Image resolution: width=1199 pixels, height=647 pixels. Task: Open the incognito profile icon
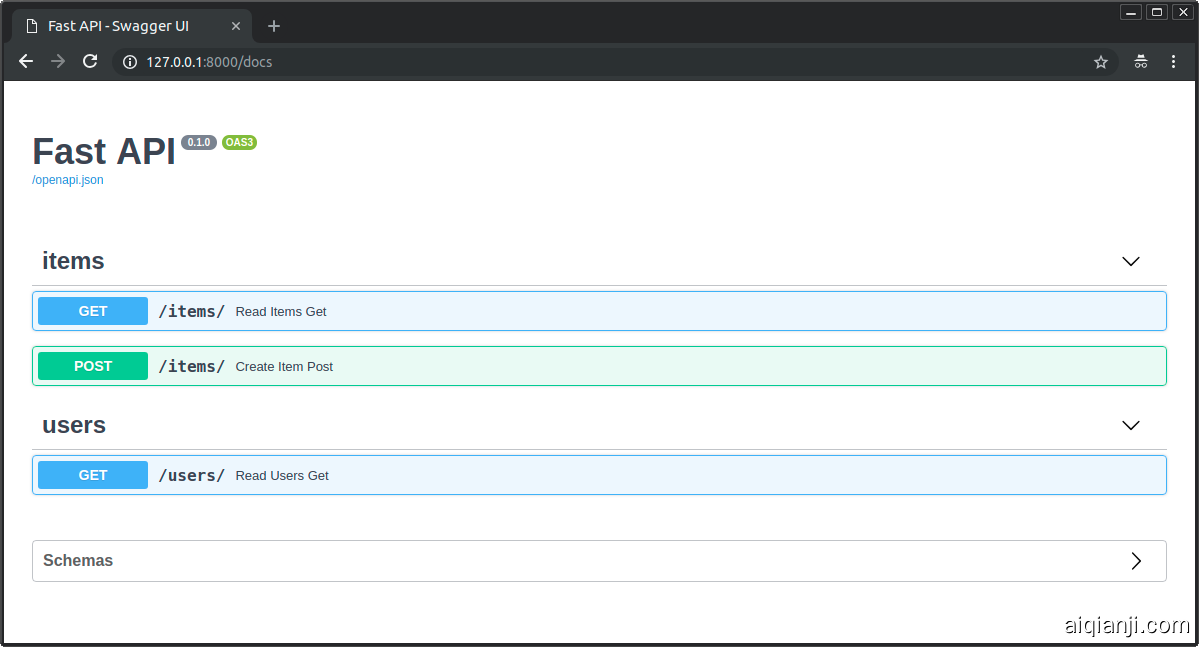[1141, 62]
